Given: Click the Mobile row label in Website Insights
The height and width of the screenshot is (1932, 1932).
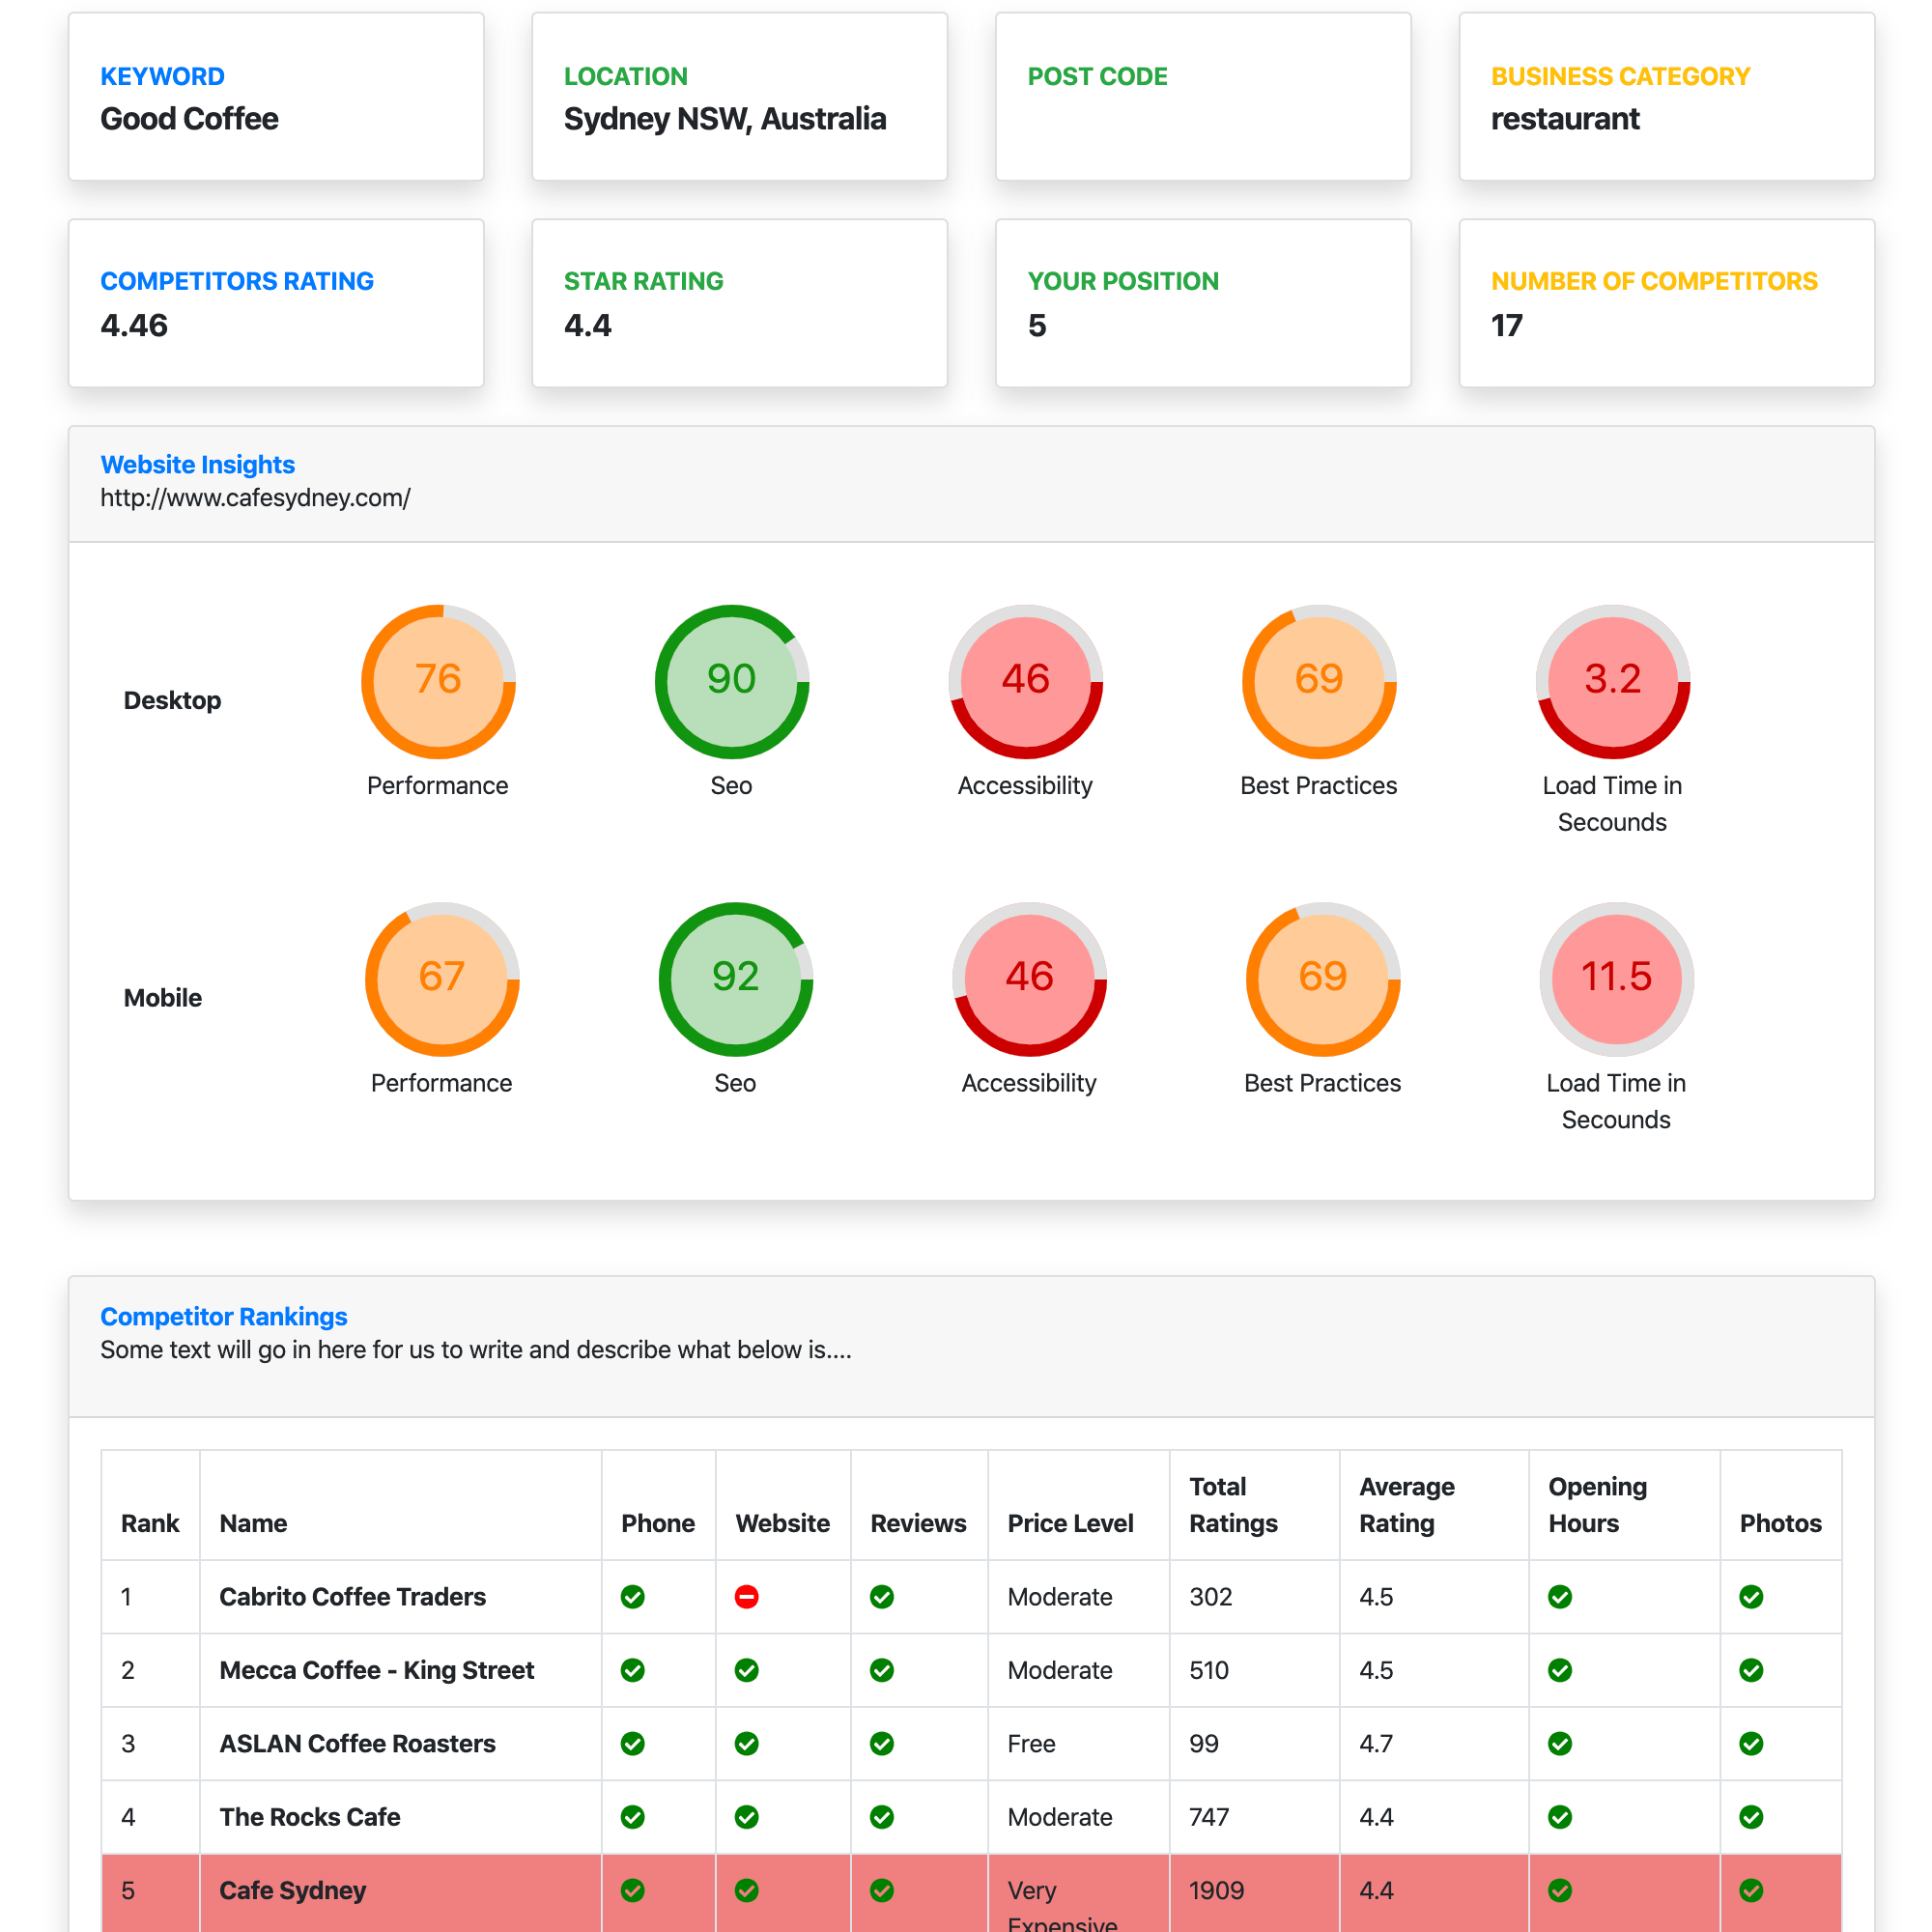Looking at the screenshot, I should (x=162, y=997).
